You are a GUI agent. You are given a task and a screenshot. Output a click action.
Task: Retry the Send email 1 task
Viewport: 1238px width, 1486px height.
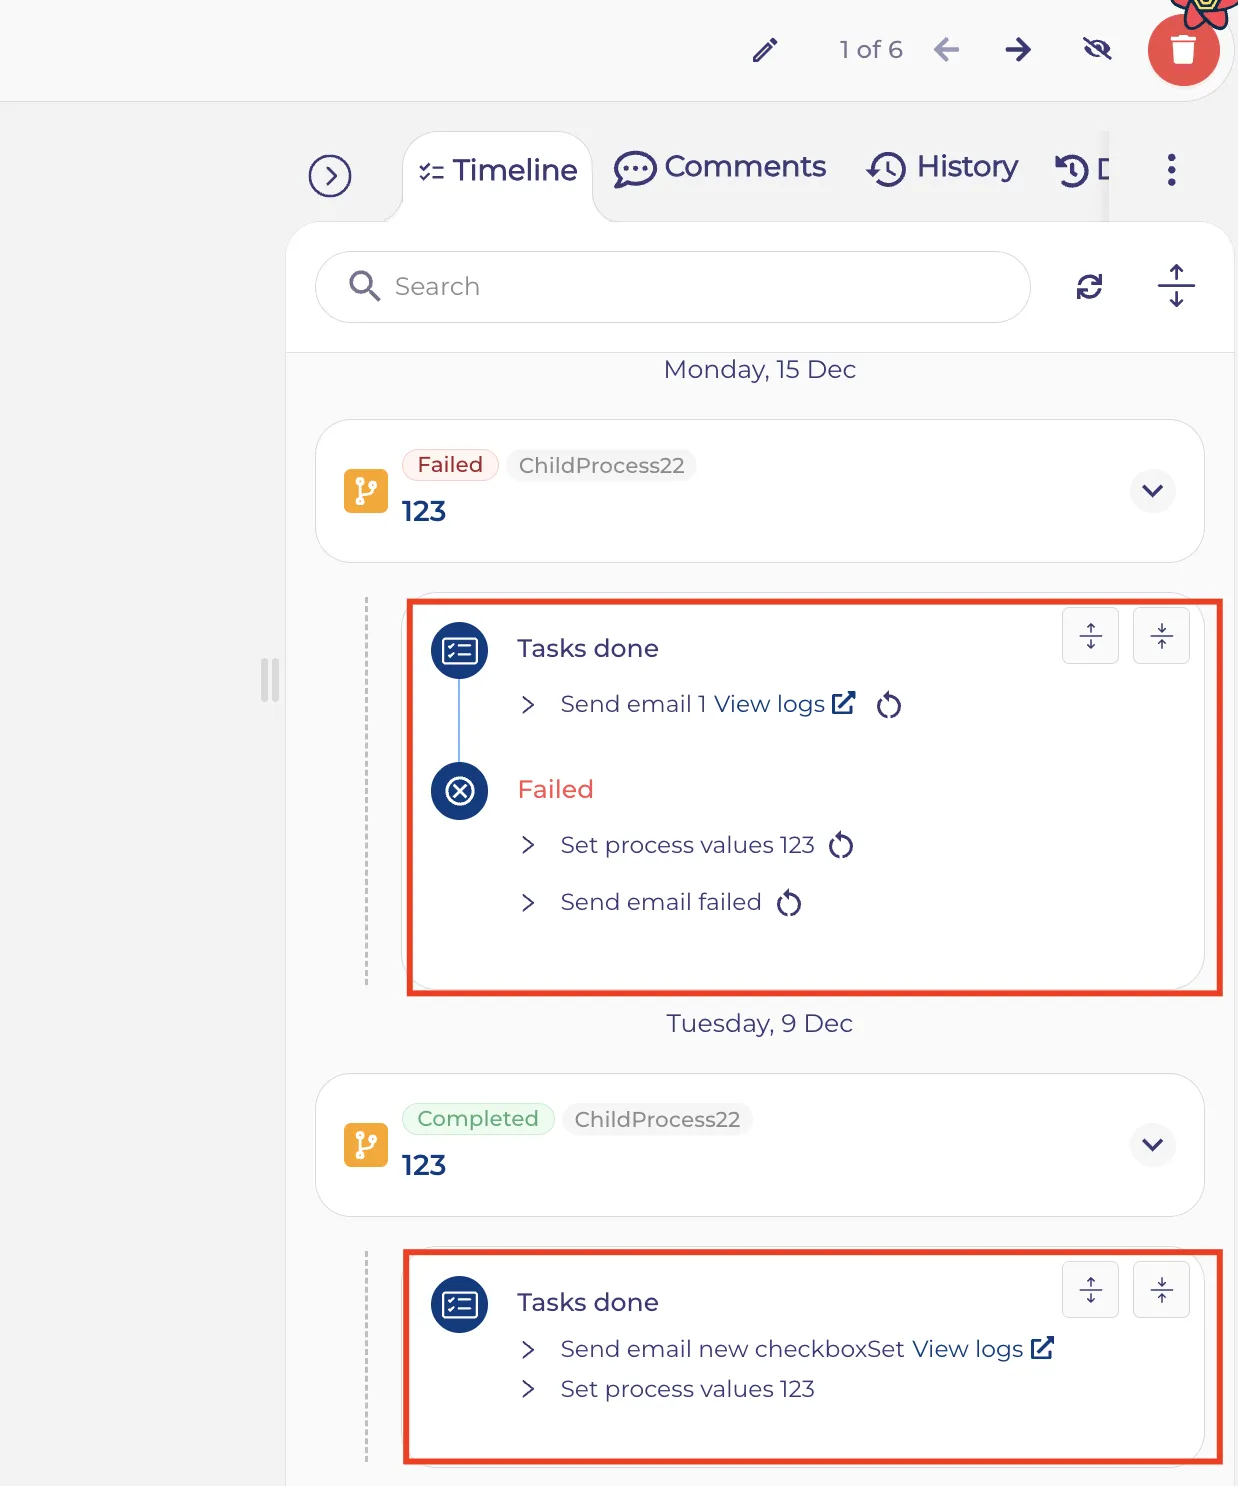[x=889, y=706]
